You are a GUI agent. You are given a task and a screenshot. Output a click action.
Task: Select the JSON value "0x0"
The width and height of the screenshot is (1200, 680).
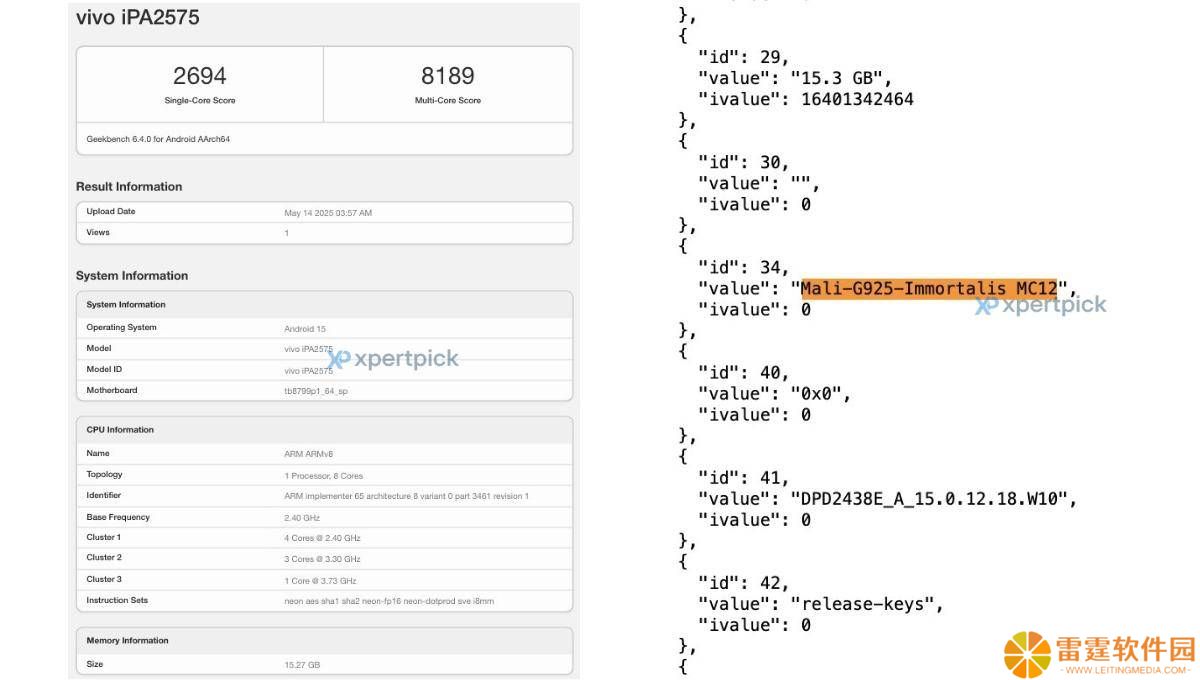[820, 393]
